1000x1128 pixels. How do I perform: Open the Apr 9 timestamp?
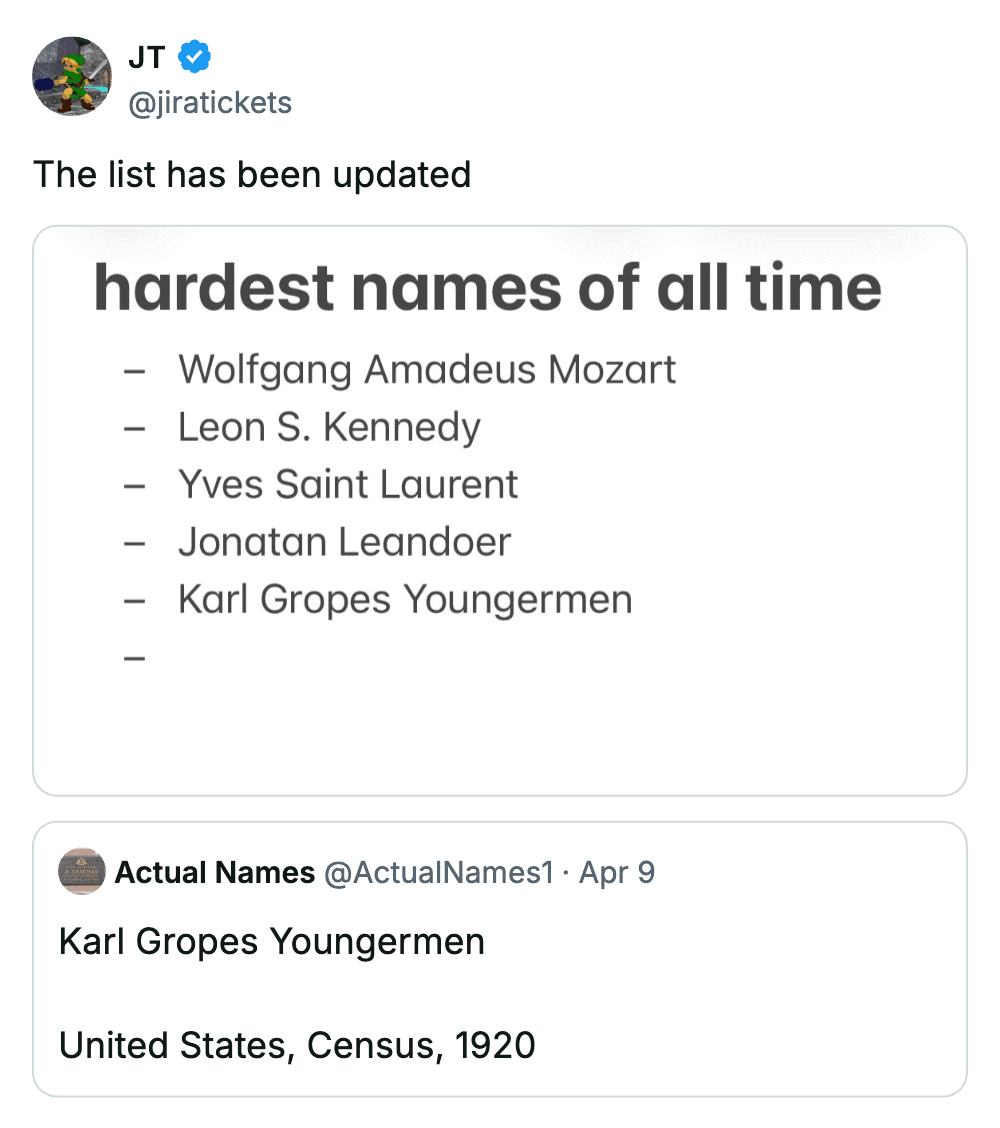pyautogui.click(x=617, y=873)
